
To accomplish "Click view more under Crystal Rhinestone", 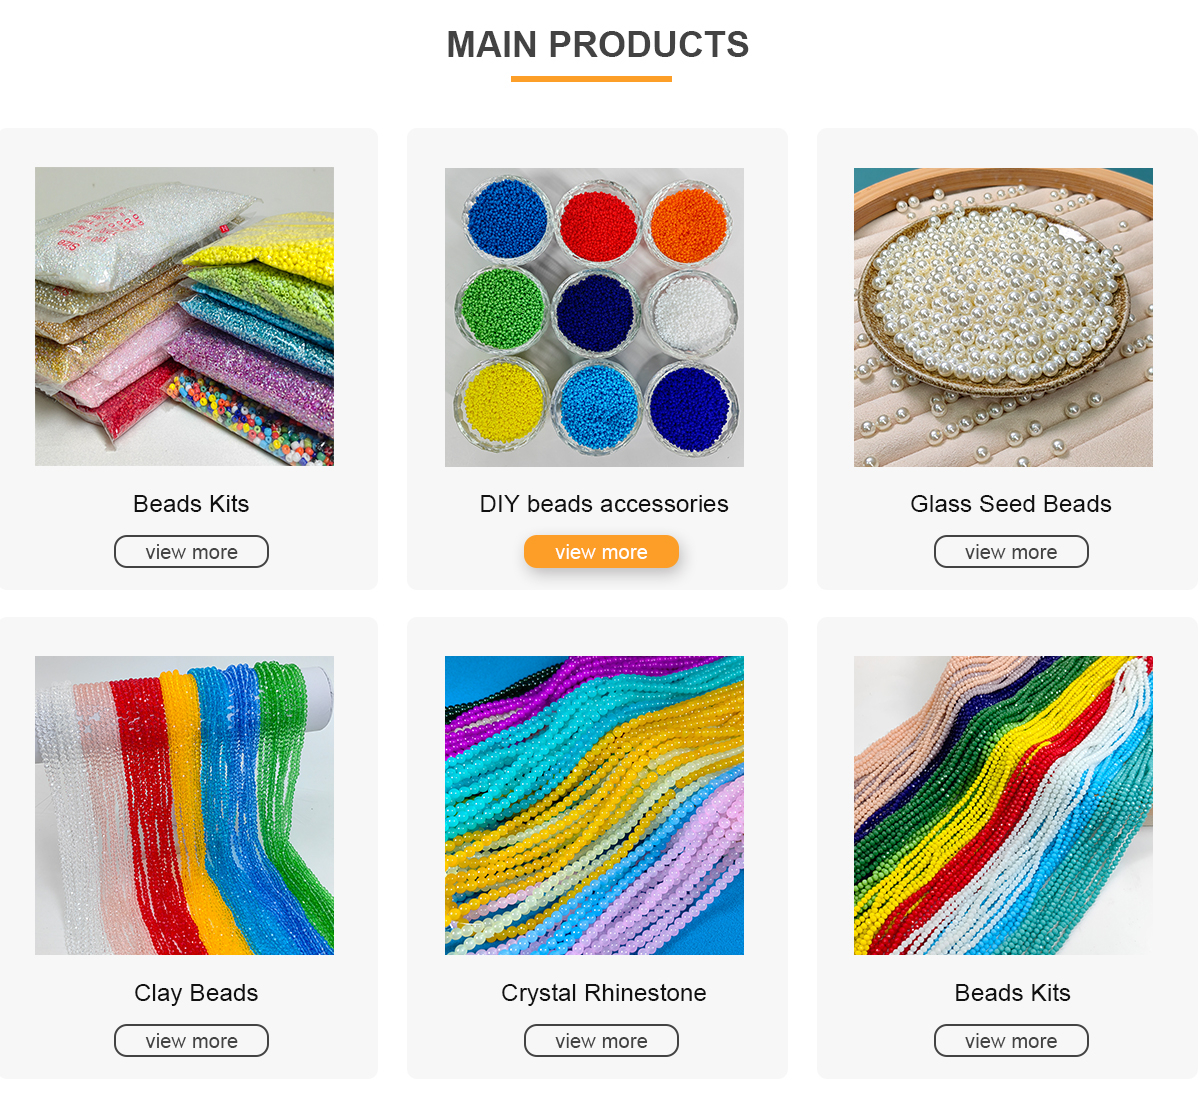I will pos(601,1041).
